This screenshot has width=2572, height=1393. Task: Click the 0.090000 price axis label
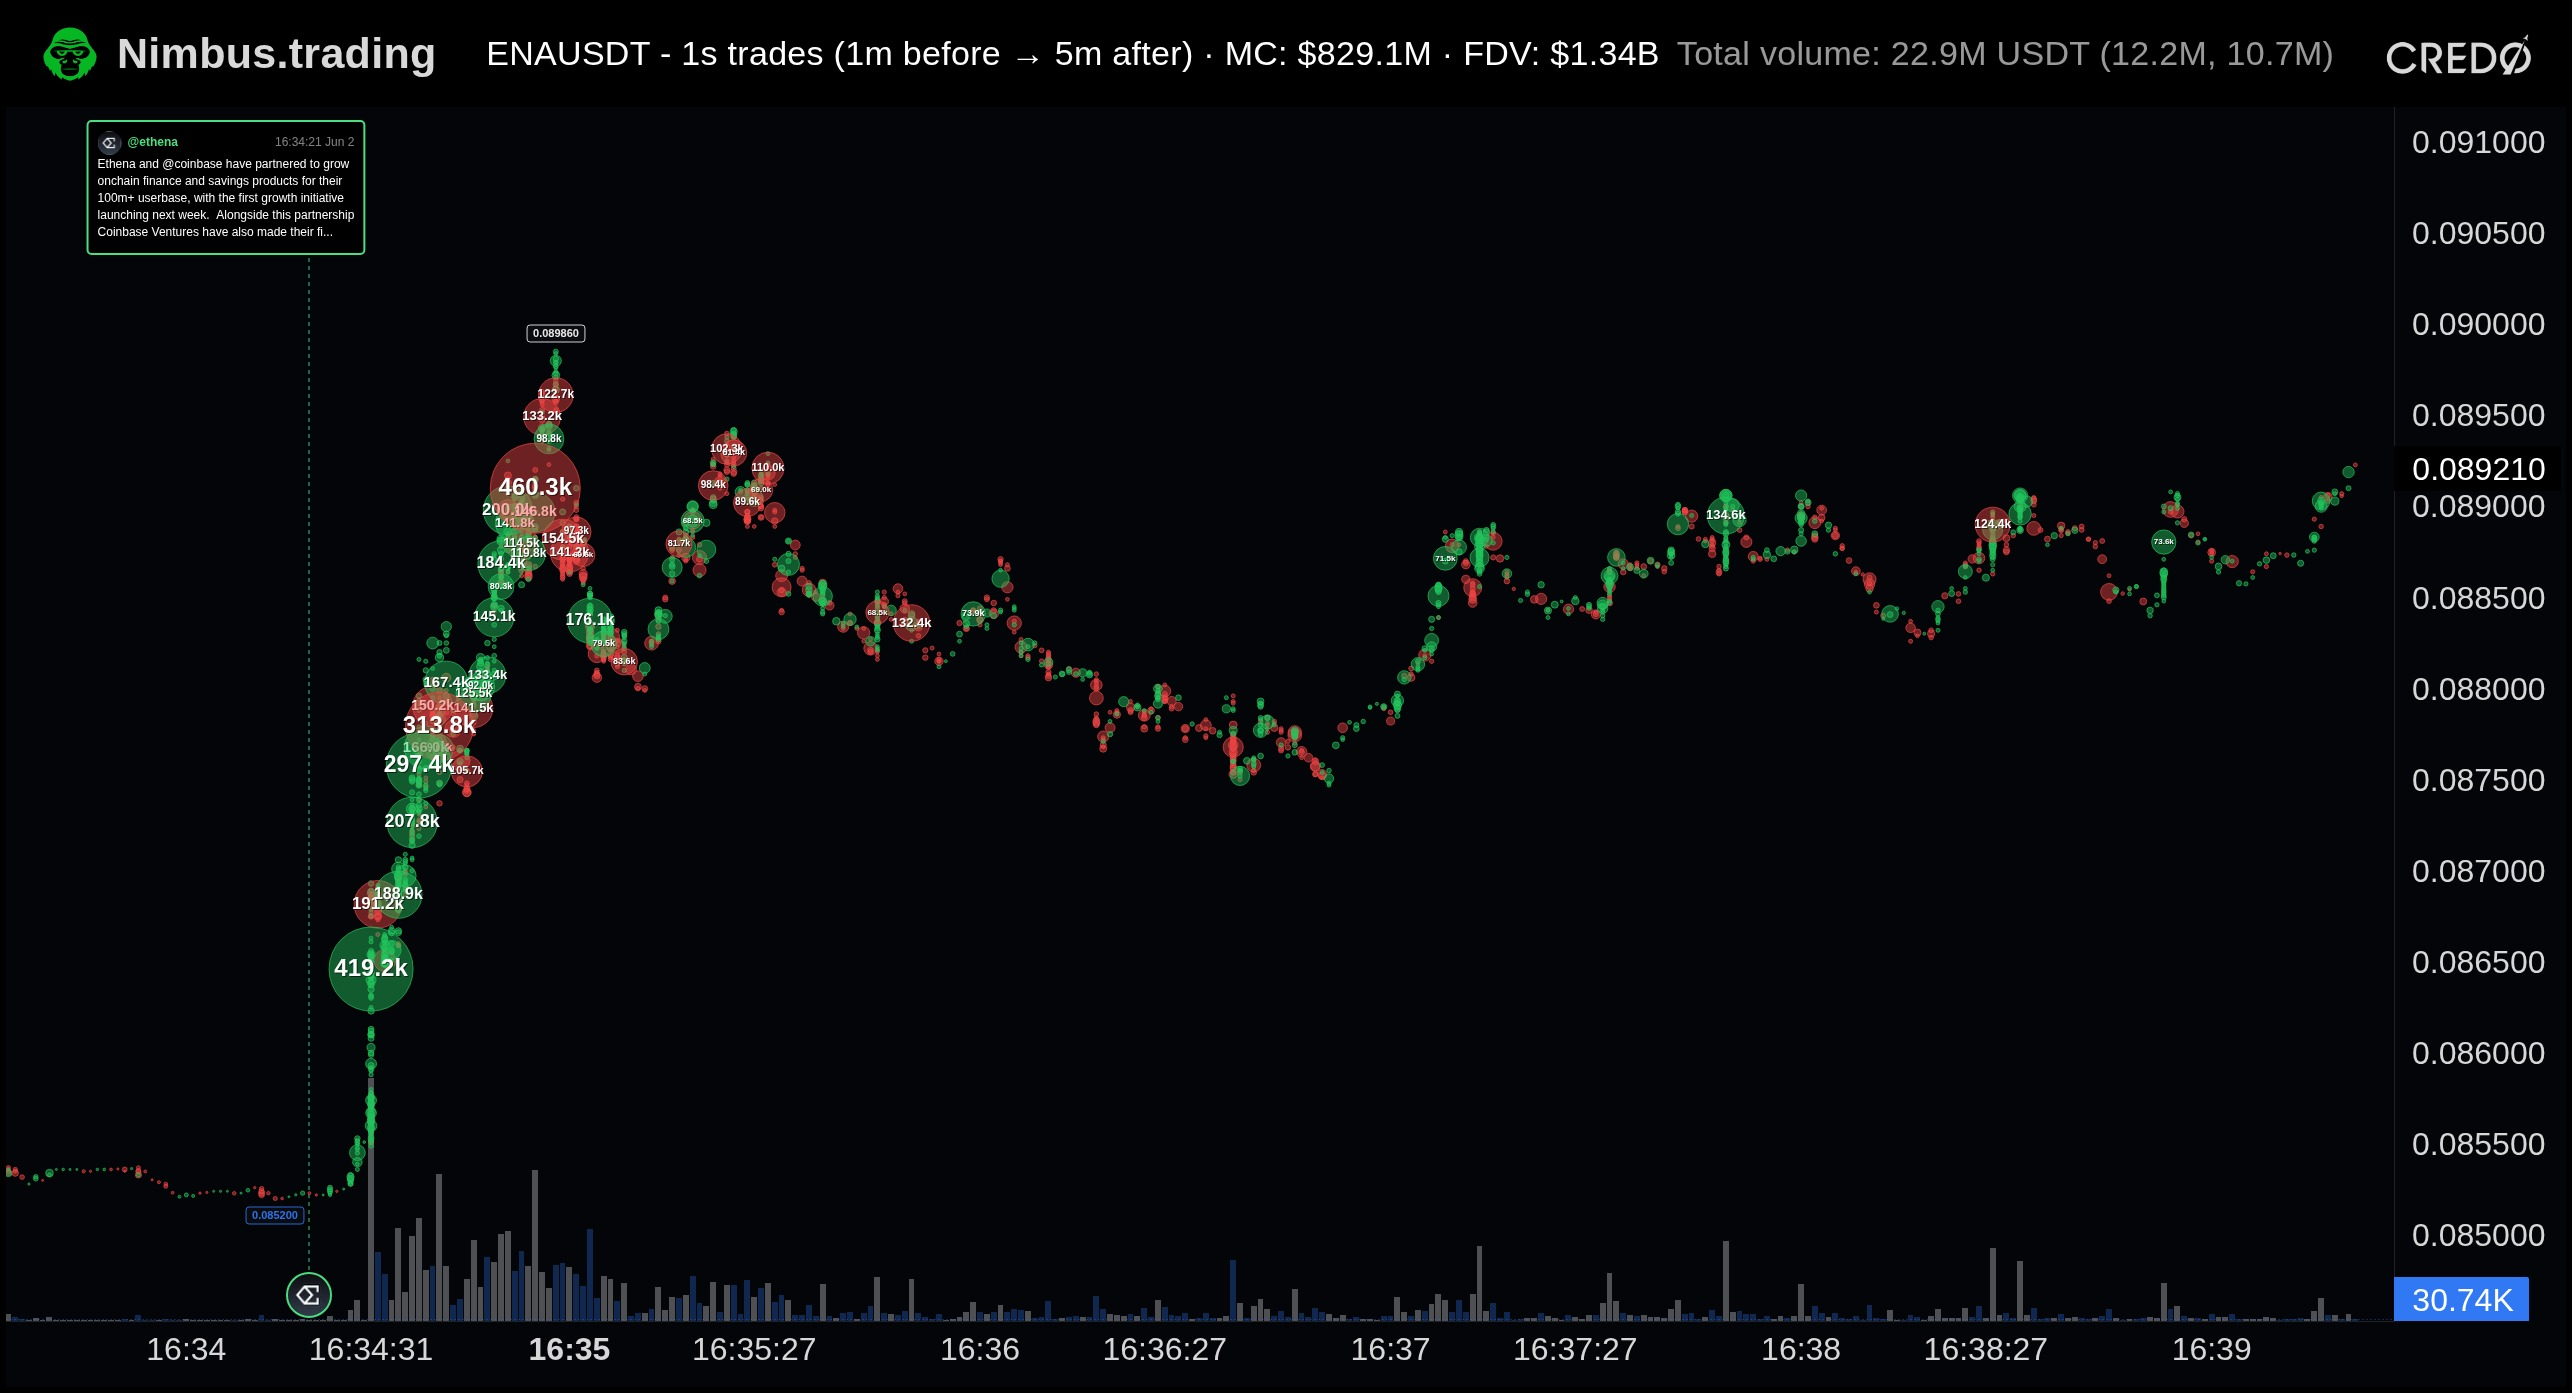point(2478,324)
